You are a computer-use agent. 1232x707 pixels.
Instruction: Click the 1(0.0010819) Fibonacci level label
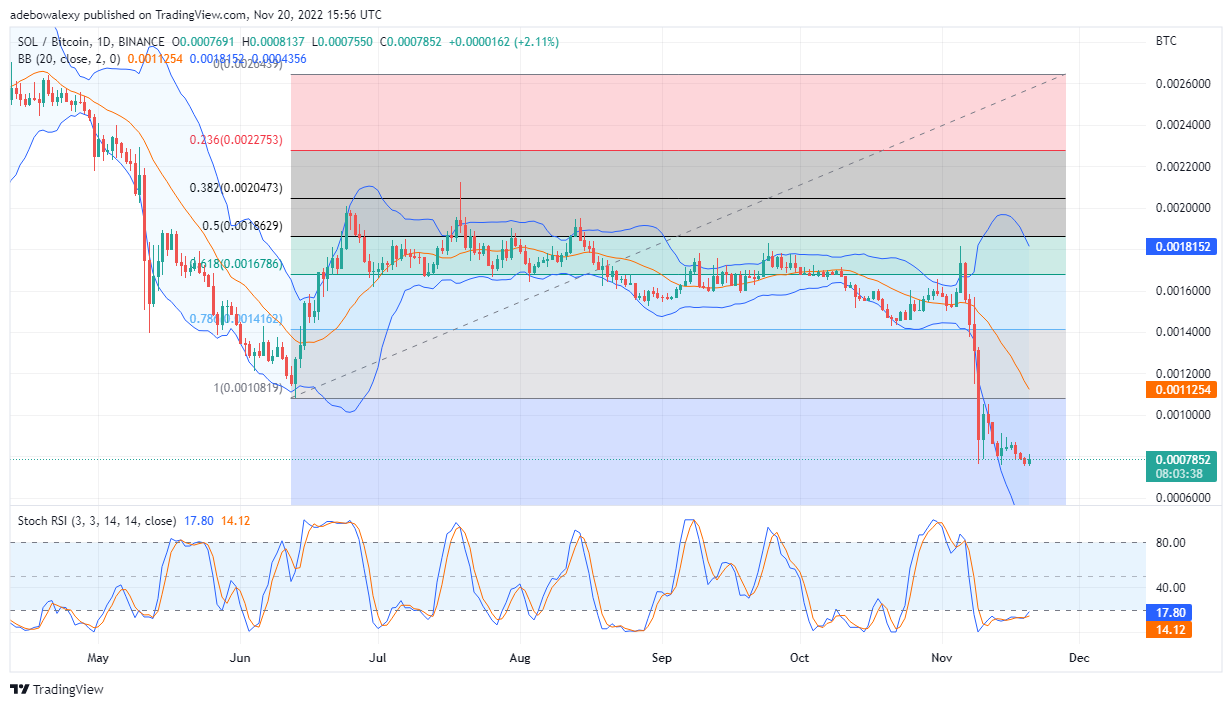[249, 388]
